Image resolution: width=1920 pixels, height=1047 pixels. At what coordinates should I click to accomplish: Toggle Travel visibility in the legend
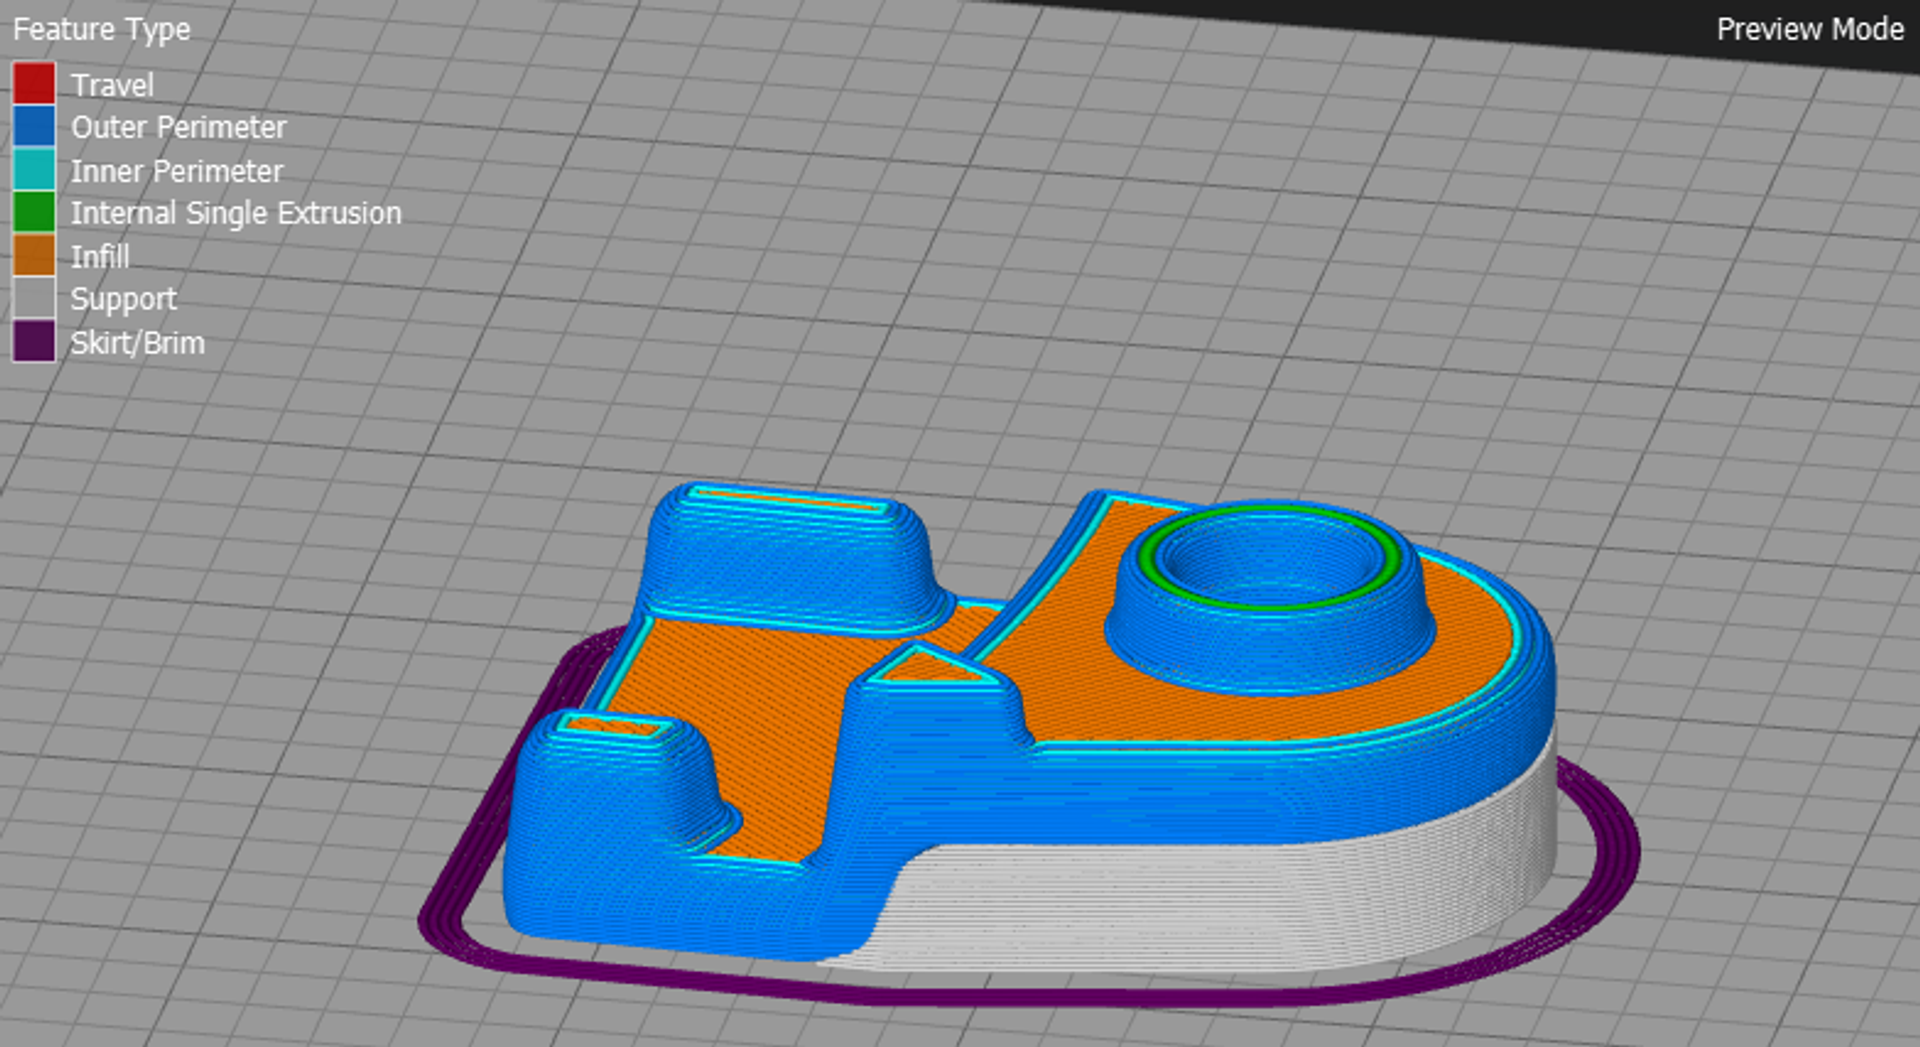(x=31, y=84)
